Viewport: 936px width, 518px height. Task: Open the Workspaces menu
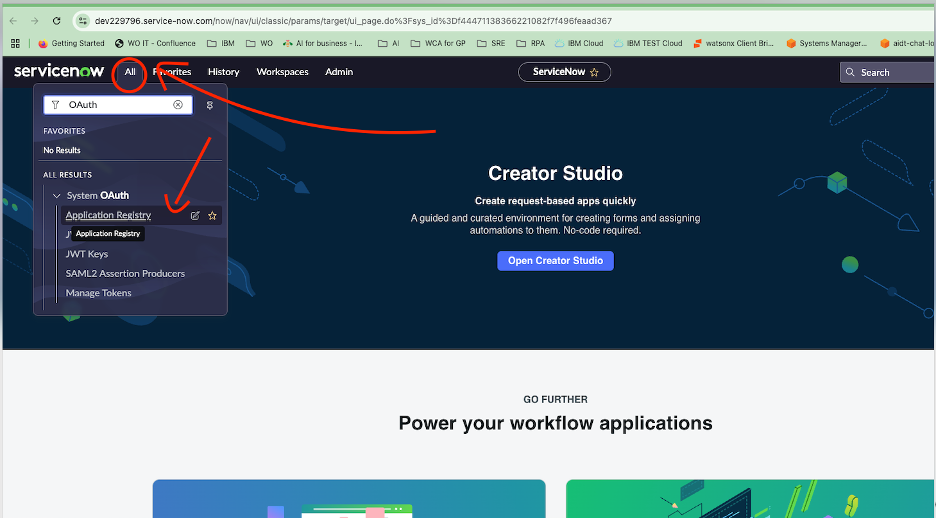[282, 72]
